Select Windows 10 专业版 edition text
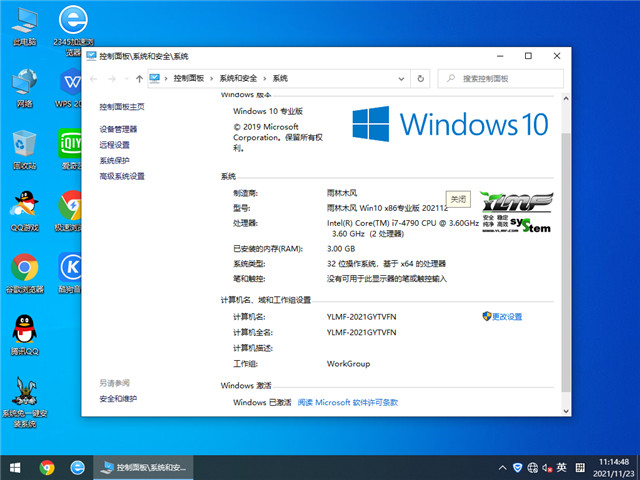 coord(268,111)
